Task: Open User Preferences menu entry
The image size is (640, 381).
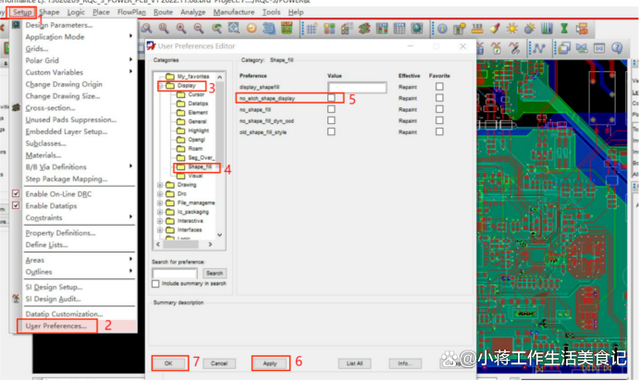Action: 56,326
